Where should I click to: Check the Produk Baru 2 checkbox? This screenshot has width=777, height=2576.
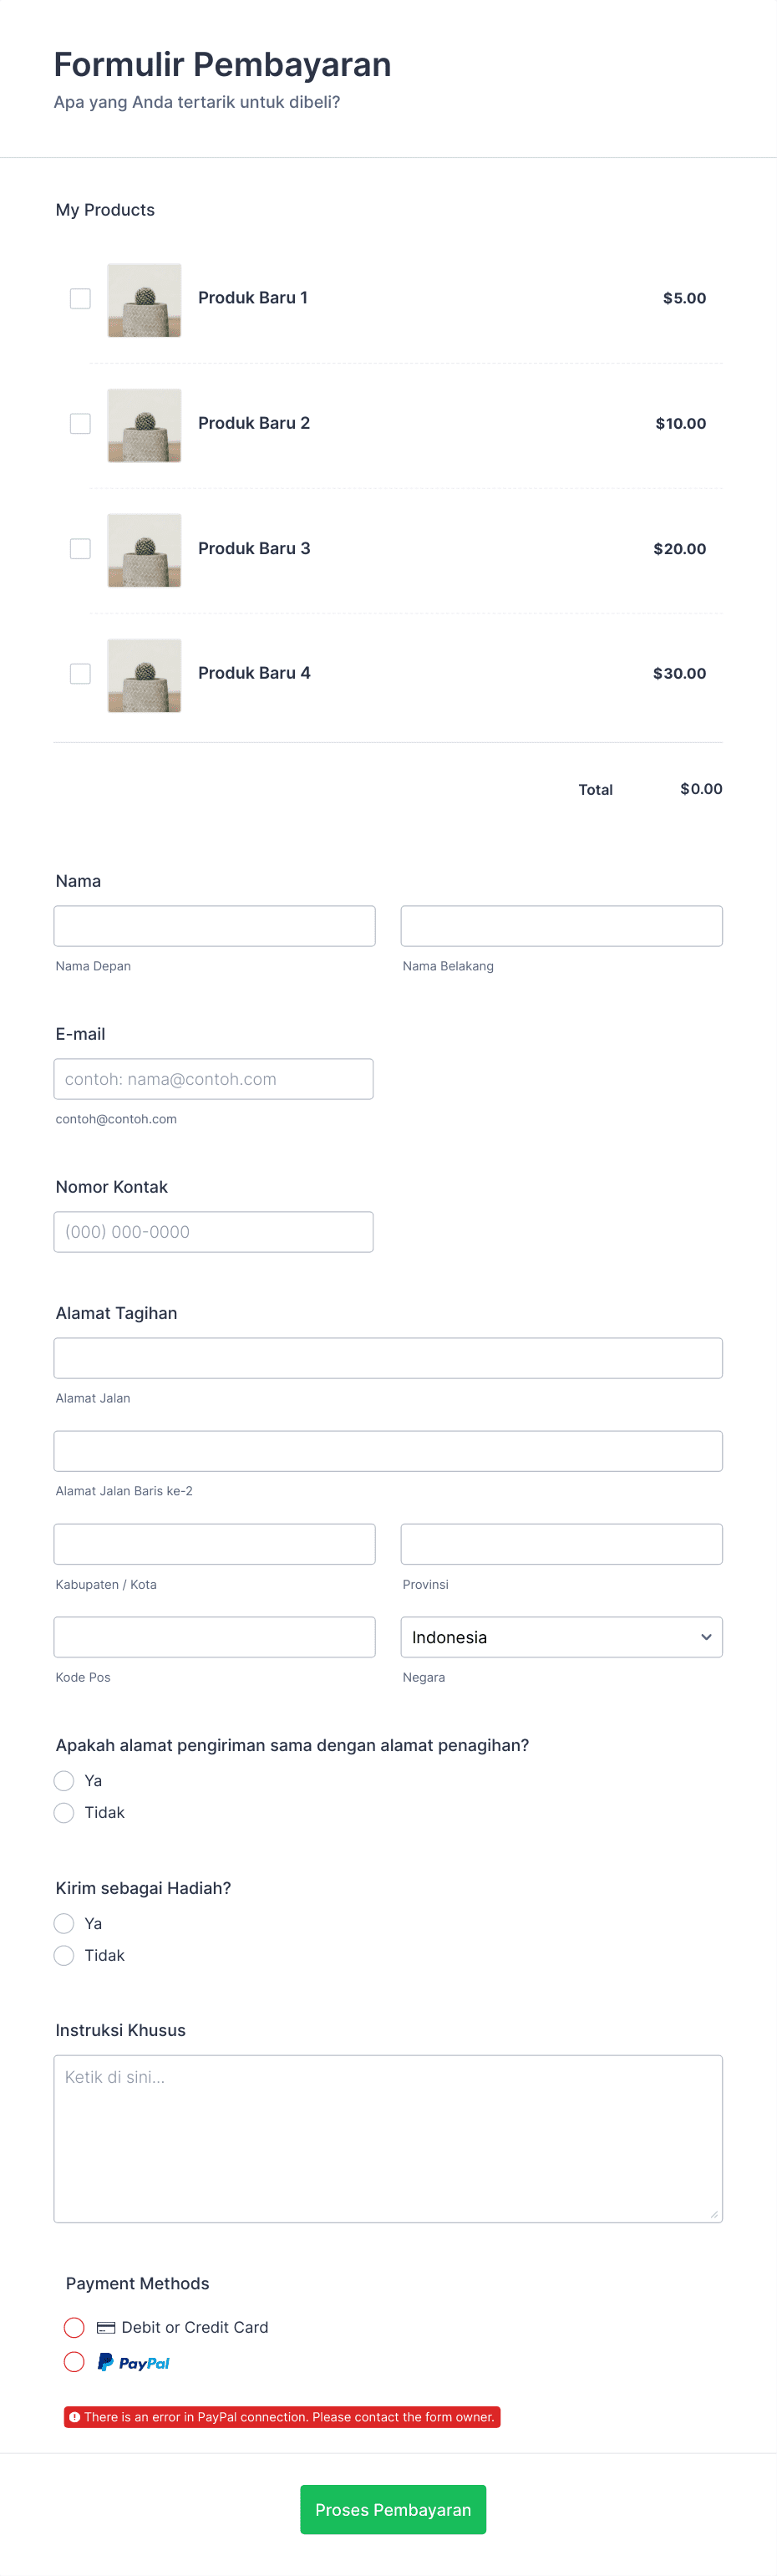(80, 423)
